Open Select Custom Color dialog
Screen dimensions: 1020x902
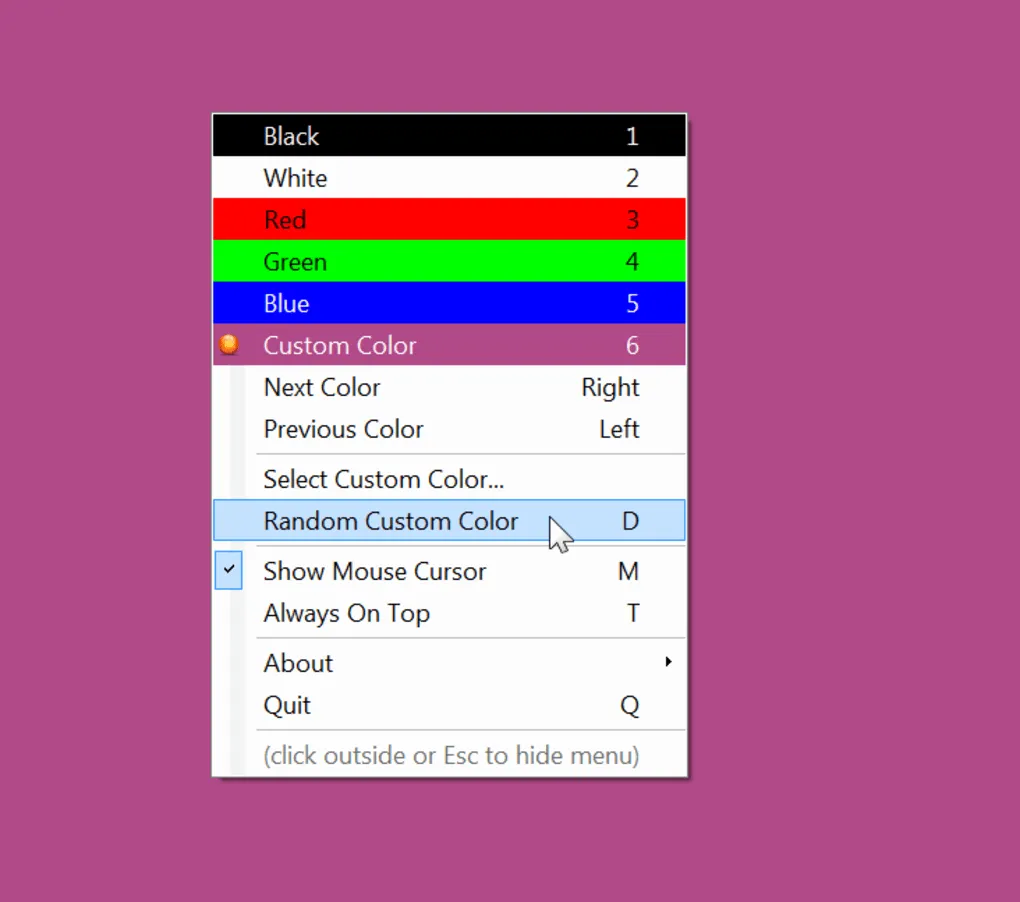(449, 479)
